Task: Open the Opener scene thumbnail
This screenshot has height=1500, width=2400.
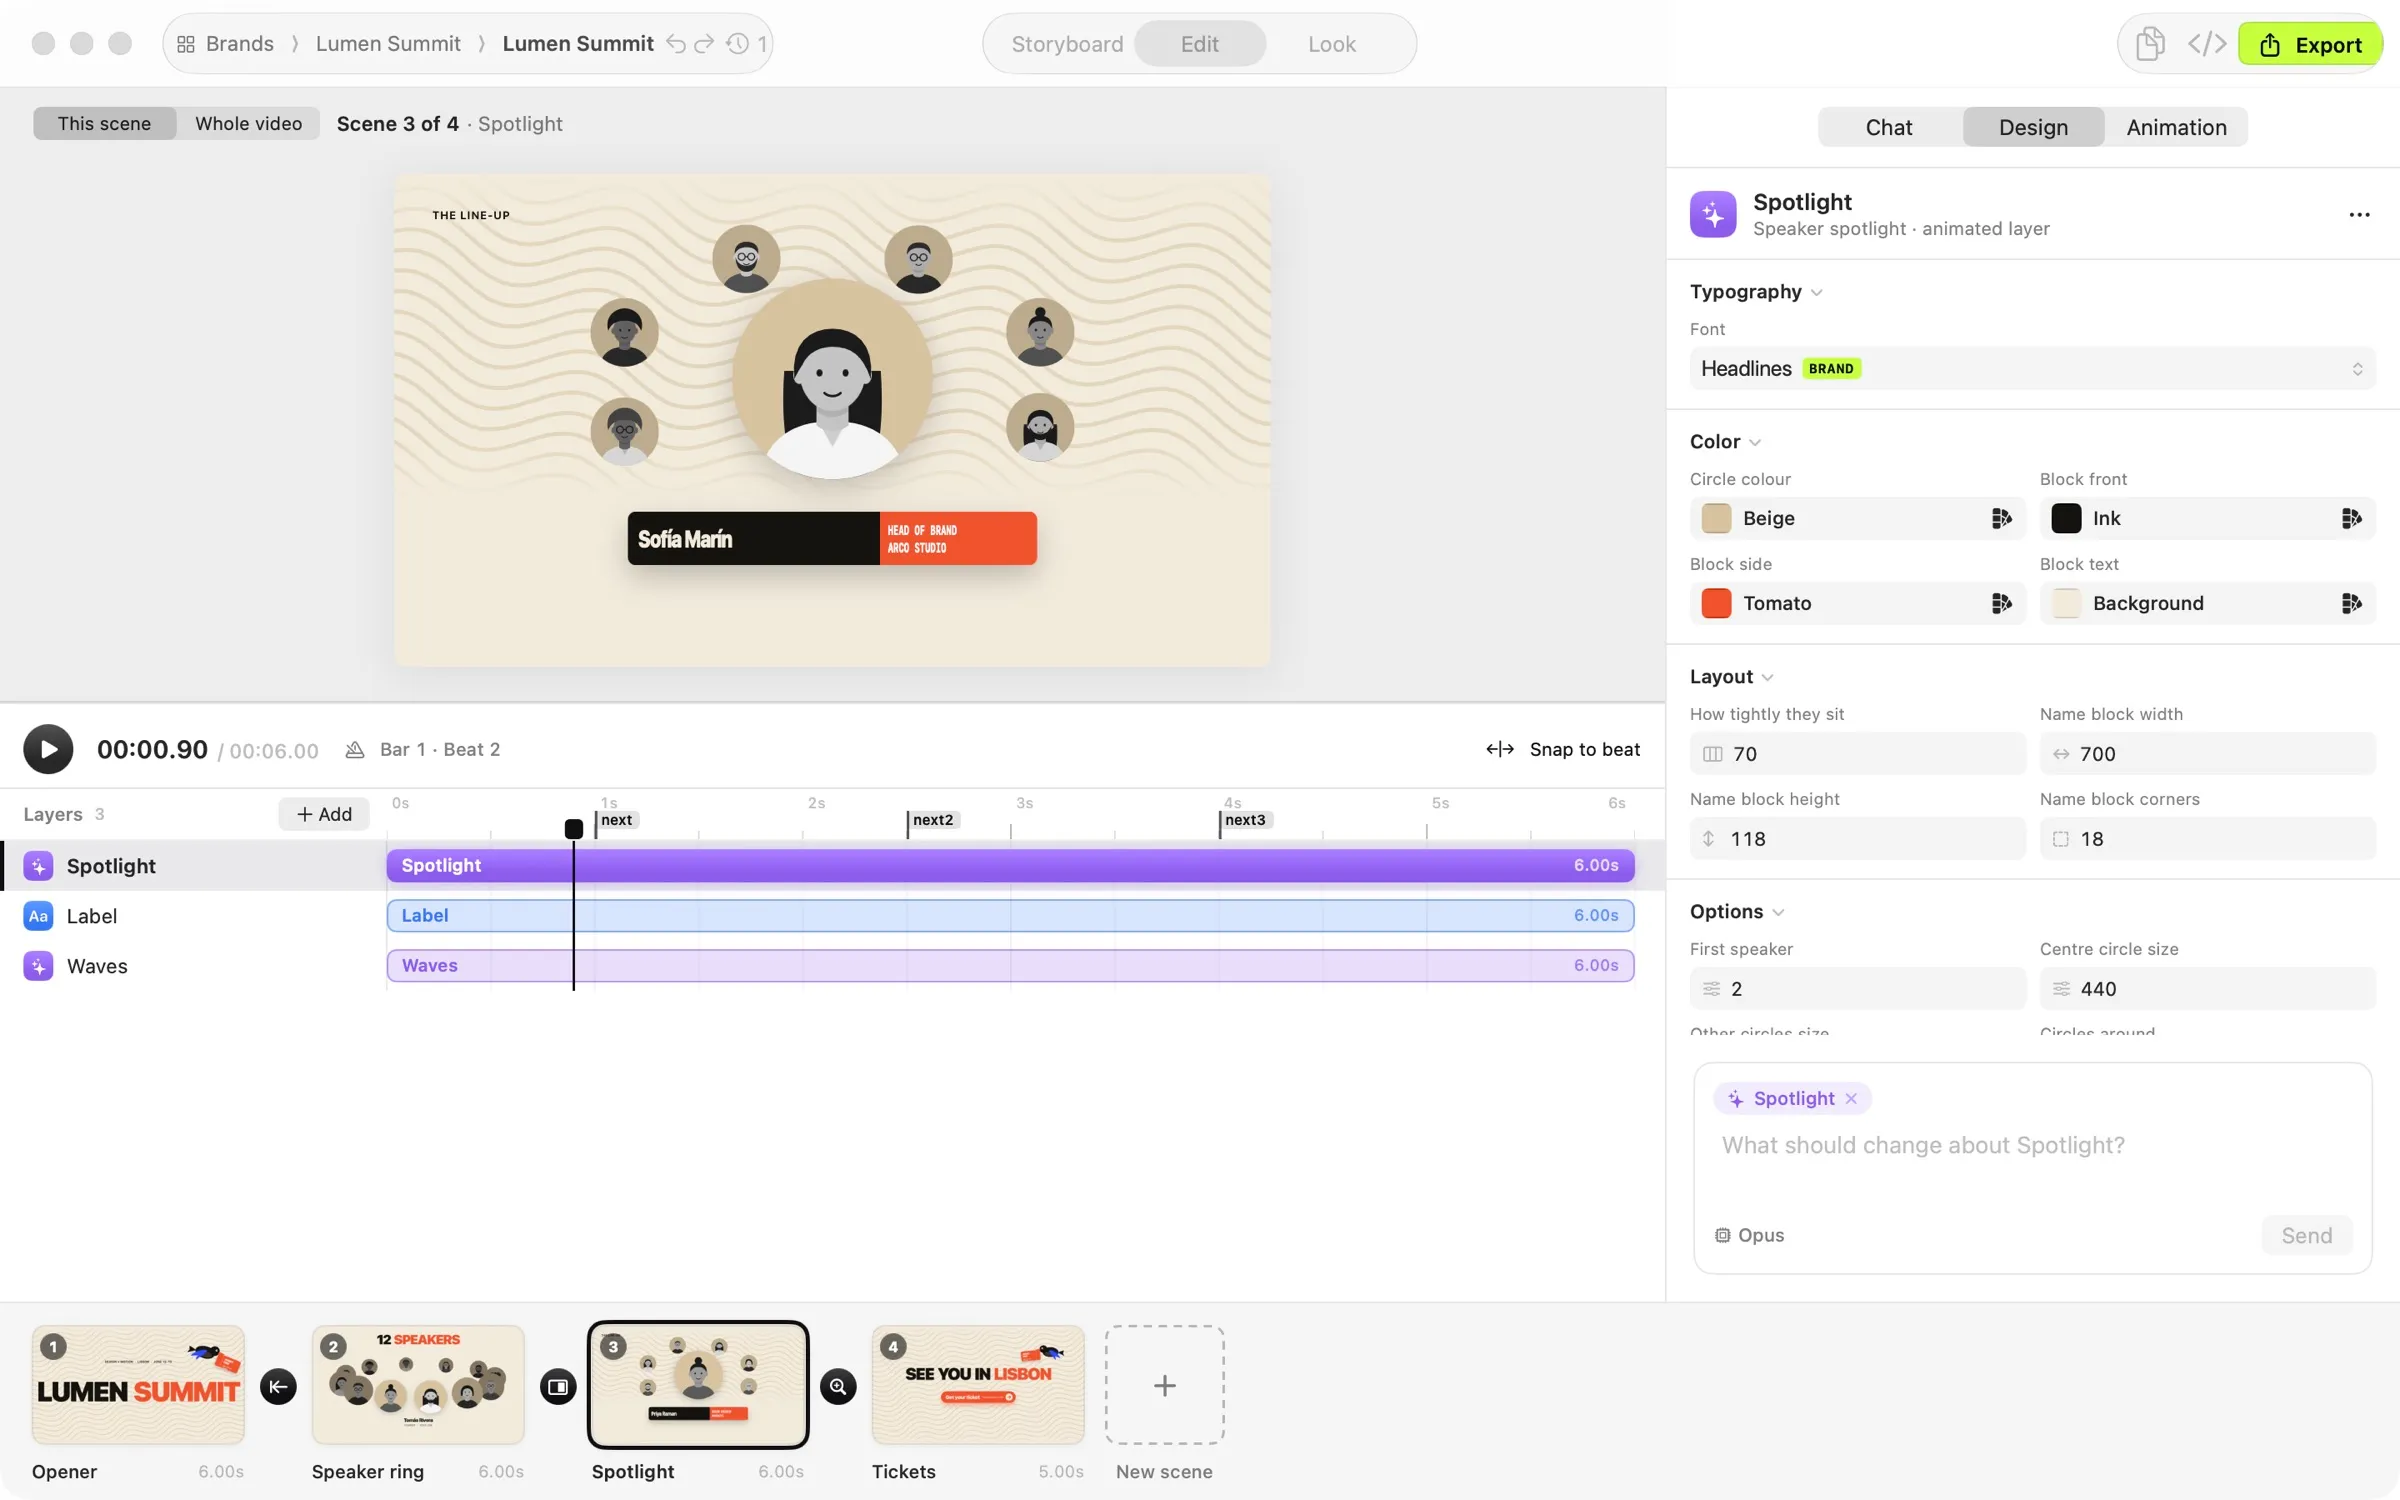Action: [138, 1385]
